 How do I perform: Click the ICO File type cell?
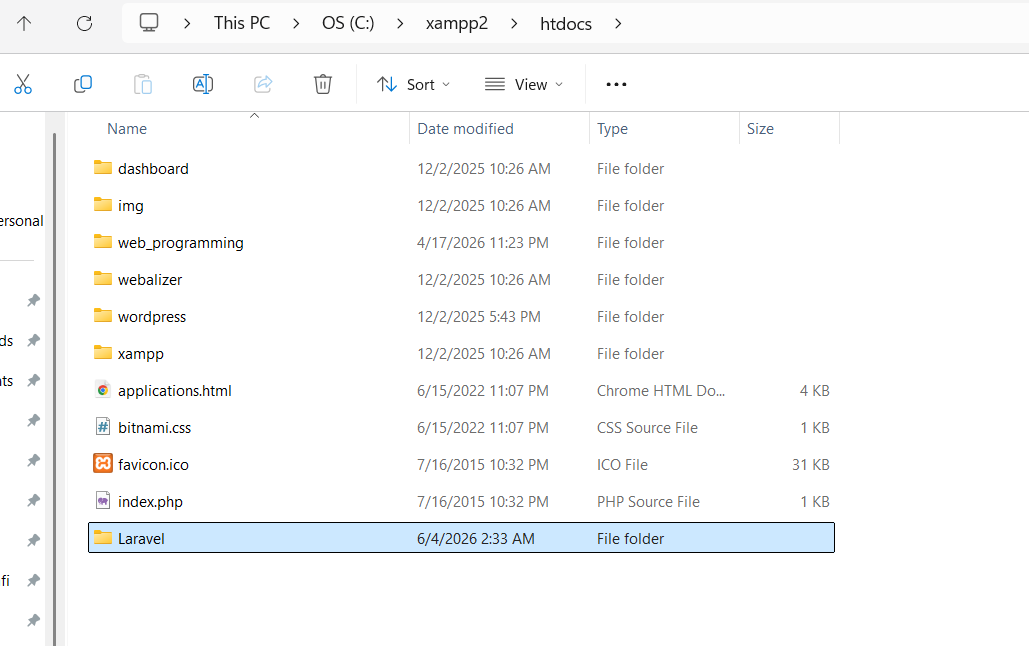point(622,465)
